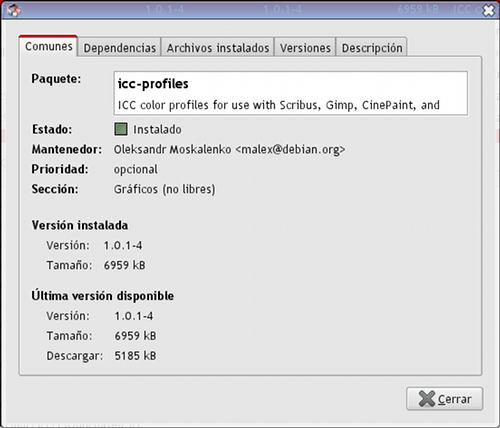Click the 'Versión instalada' heading
Image resolution: width=500 pixels, height=428 pixels.
pos(80,225)
